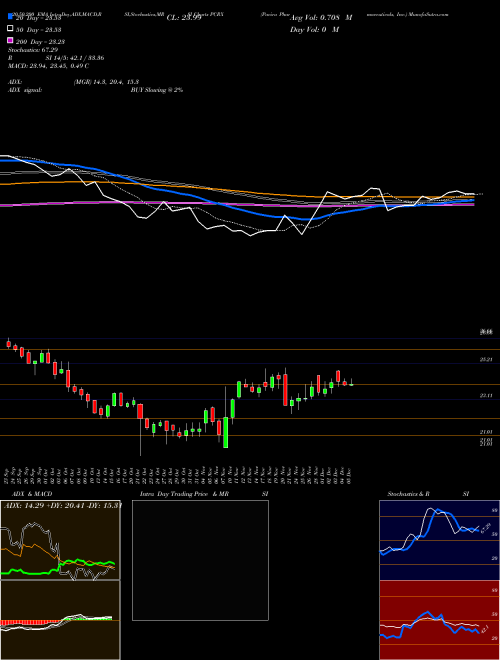Click the 'BUY Slowing @ 2%' signal text
Screen dimensions: 500x660
click(157, 90)
